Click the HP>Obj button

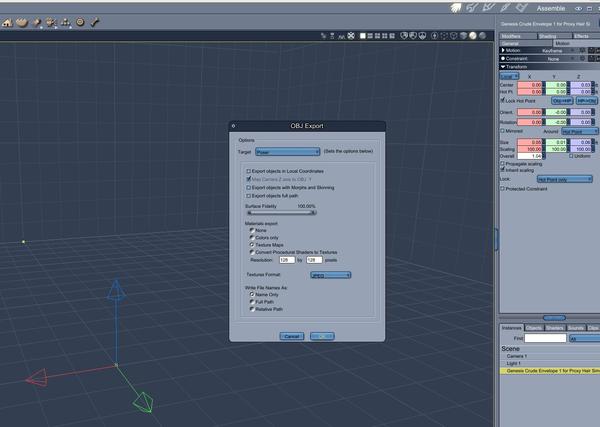click(587, 101)
